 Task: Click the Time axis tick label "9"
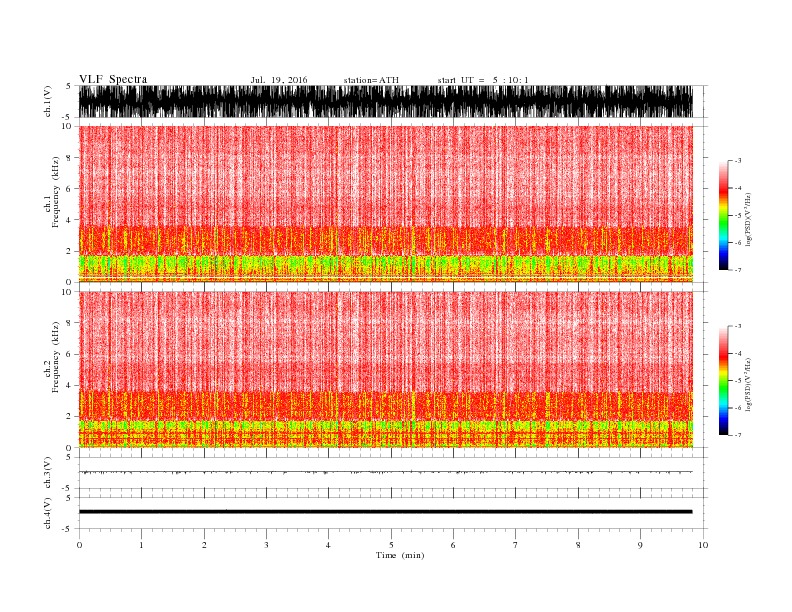[x=640, y=545]
